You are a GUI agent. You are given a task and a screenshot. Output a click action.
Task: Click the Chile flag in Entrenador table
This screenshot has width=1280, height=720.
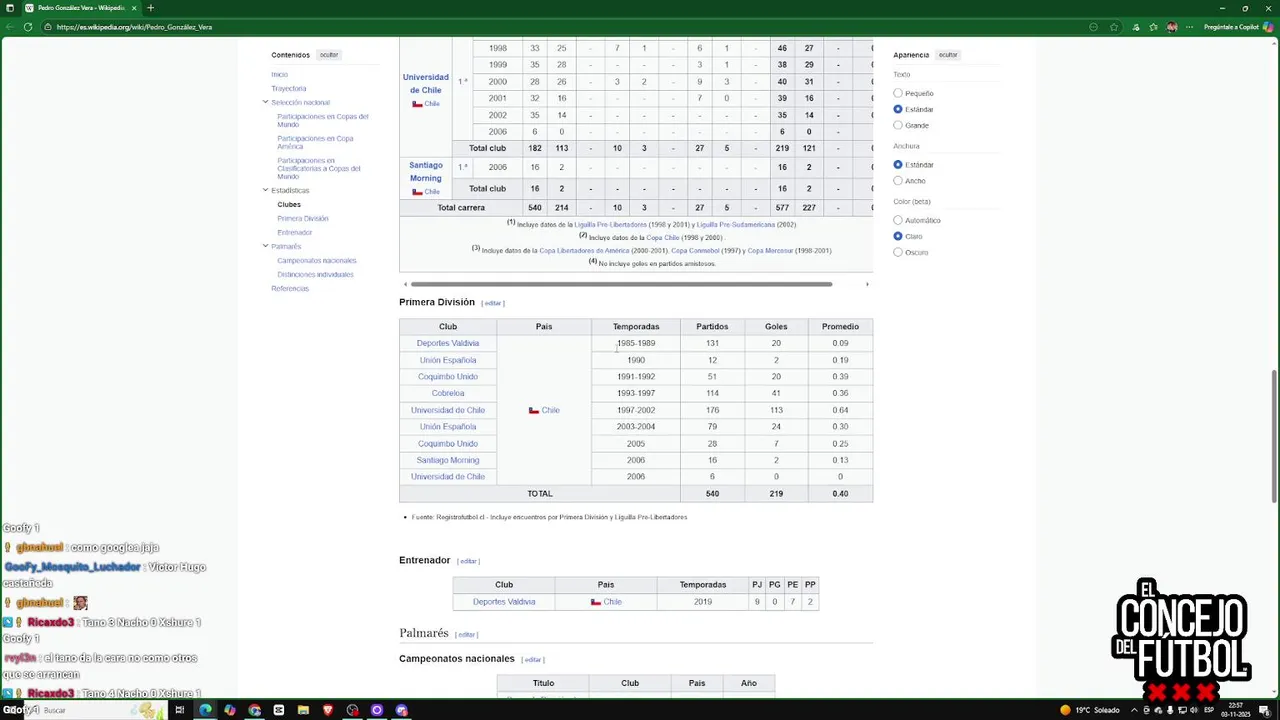coord(595,602)
